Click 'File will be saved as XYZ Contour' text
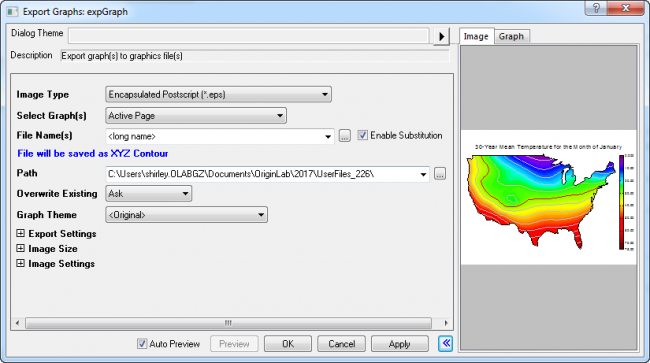This screenshot has height=363, width=650. (93, 153)
